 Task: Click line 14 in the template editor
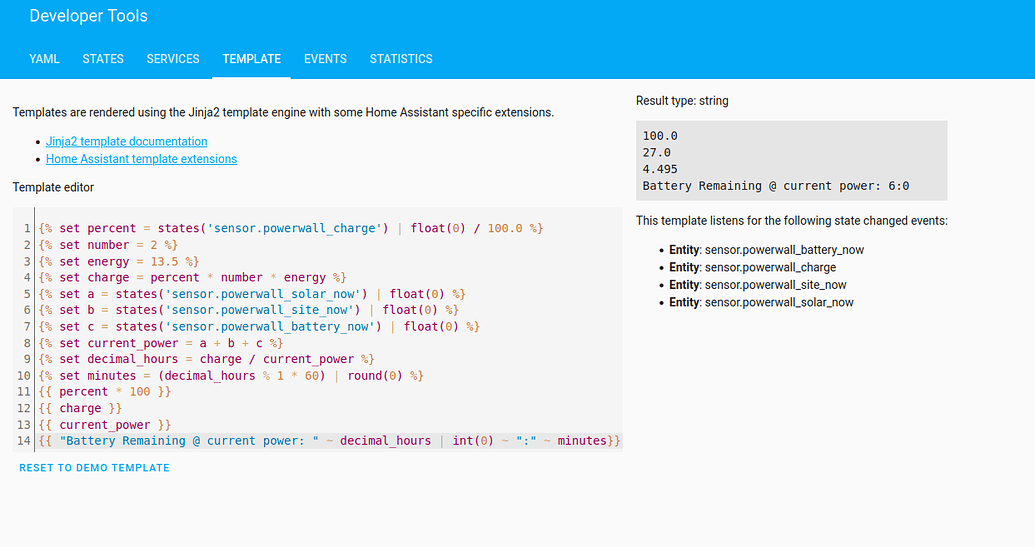pyautogui.click(x=330, y=441)
